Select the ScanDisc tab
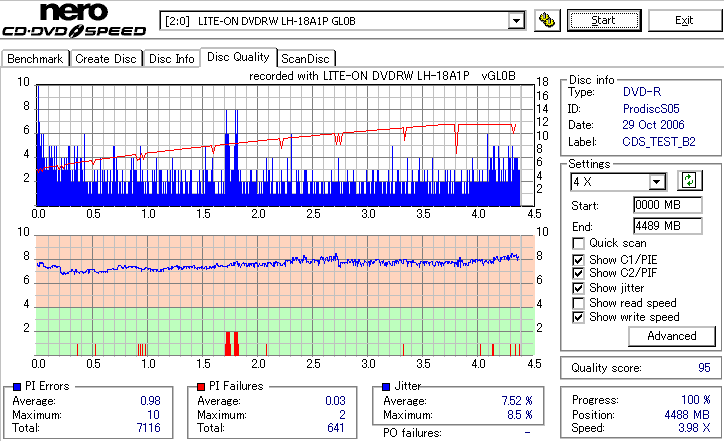Image resolution: width=724 pixels, height=441 pixels. (305, 59)
